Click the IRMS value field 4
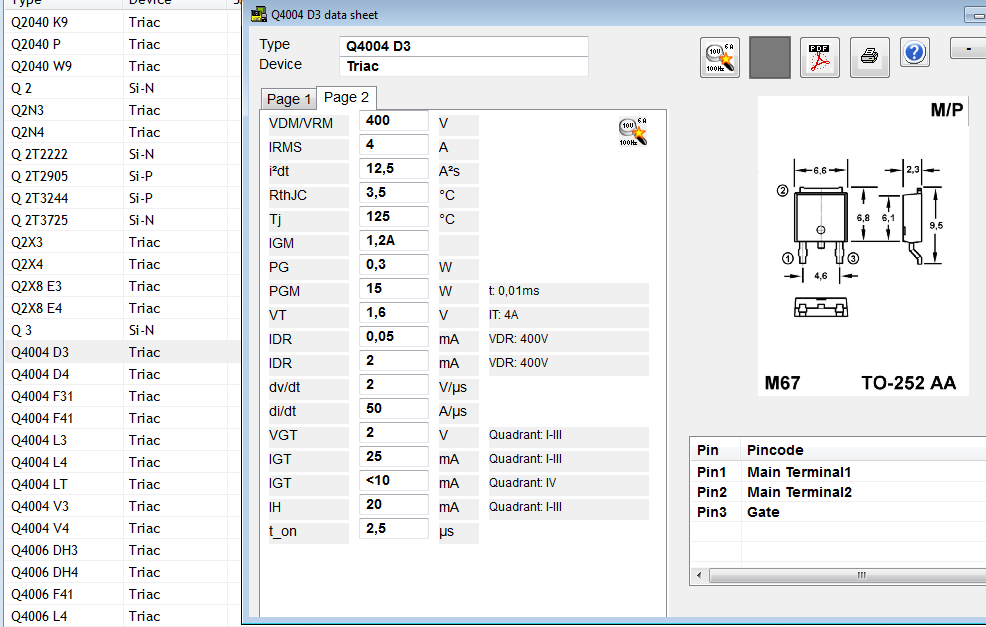 (x=394, y=145)
